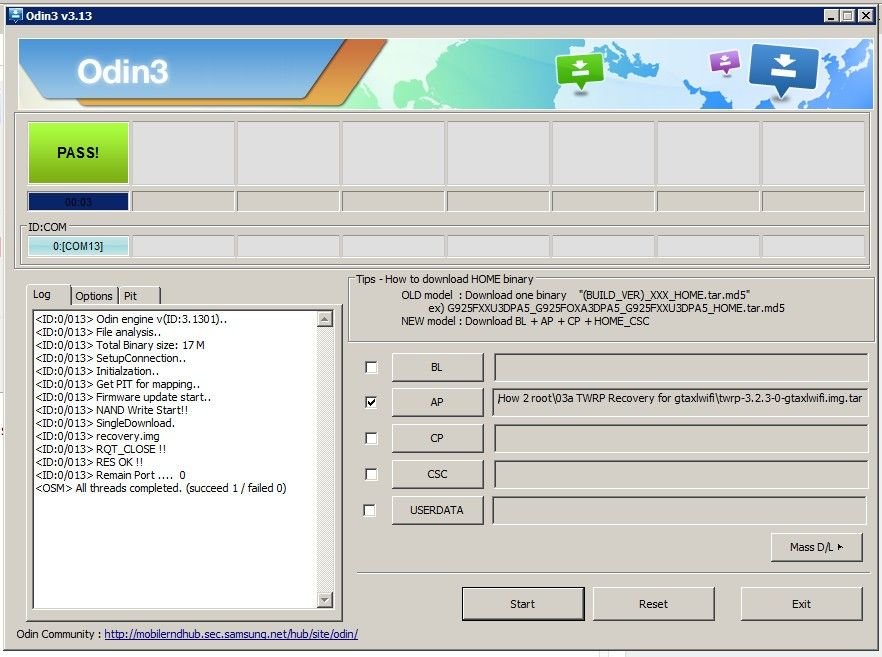Image resolution: width=882 pixels, height=657 pixels.
Task: Click the log line 'Total Binary size: 17 M'
Action: 120,345
